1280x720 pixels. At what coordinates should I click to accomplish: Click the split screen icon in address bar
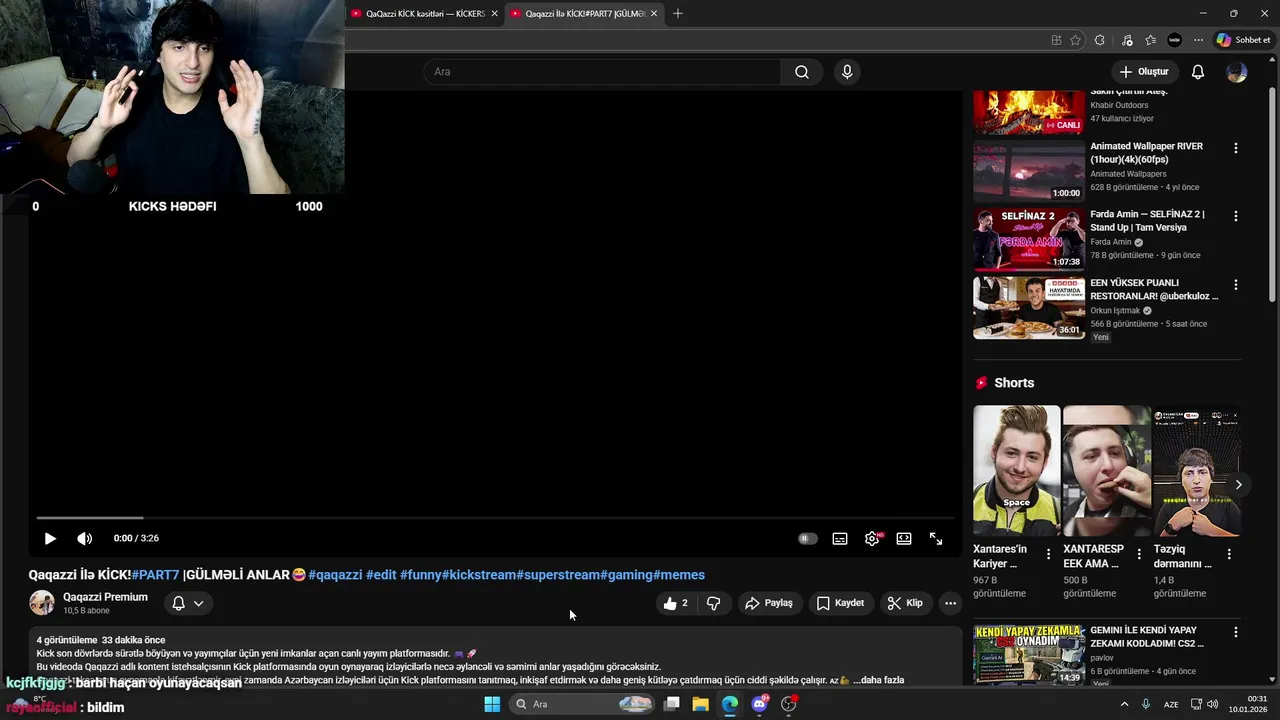tap(1056, 40)
